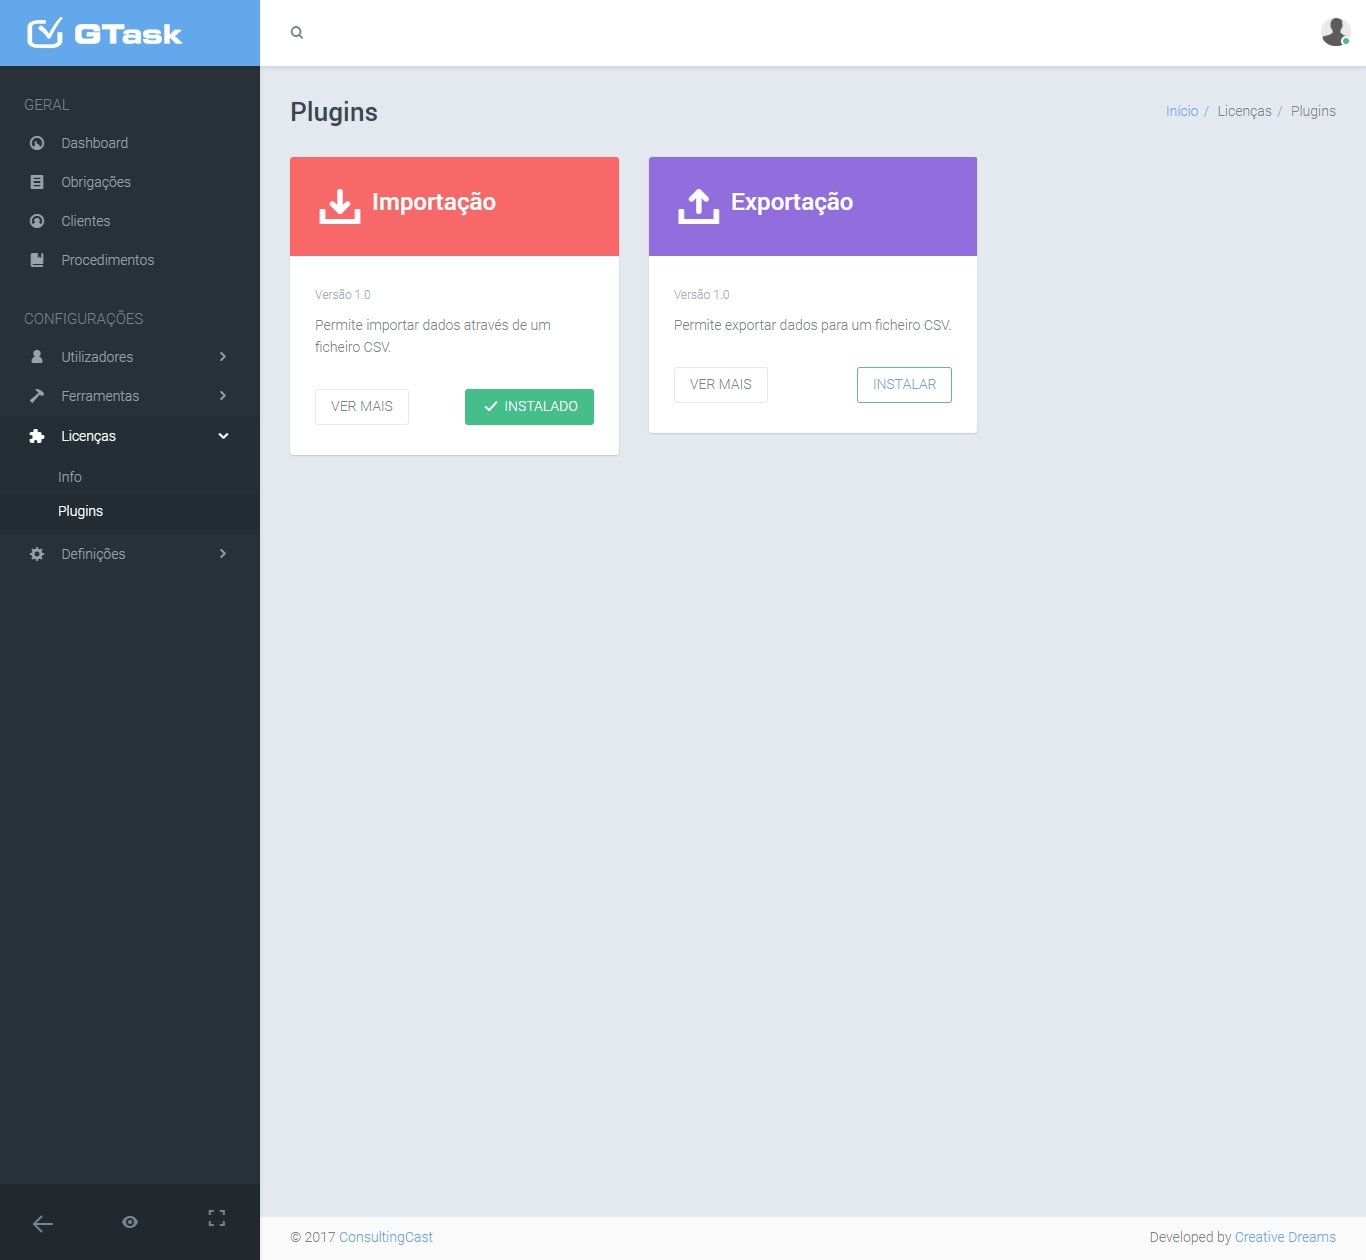The image size is (1366, 1260).
Task: Expand the Ferramentas submenu chevron
Action: tap(222, 396)
